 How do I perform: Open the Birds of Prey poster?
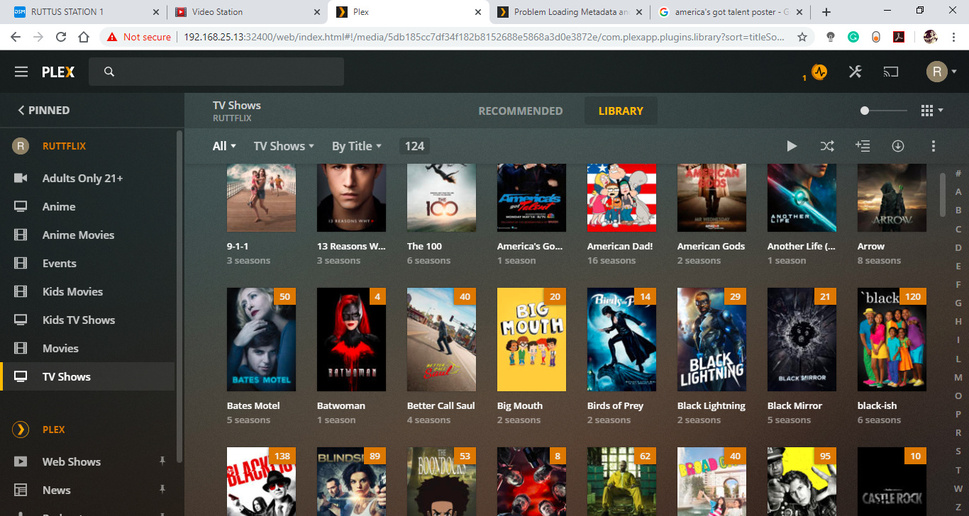[x=621, y=339]
